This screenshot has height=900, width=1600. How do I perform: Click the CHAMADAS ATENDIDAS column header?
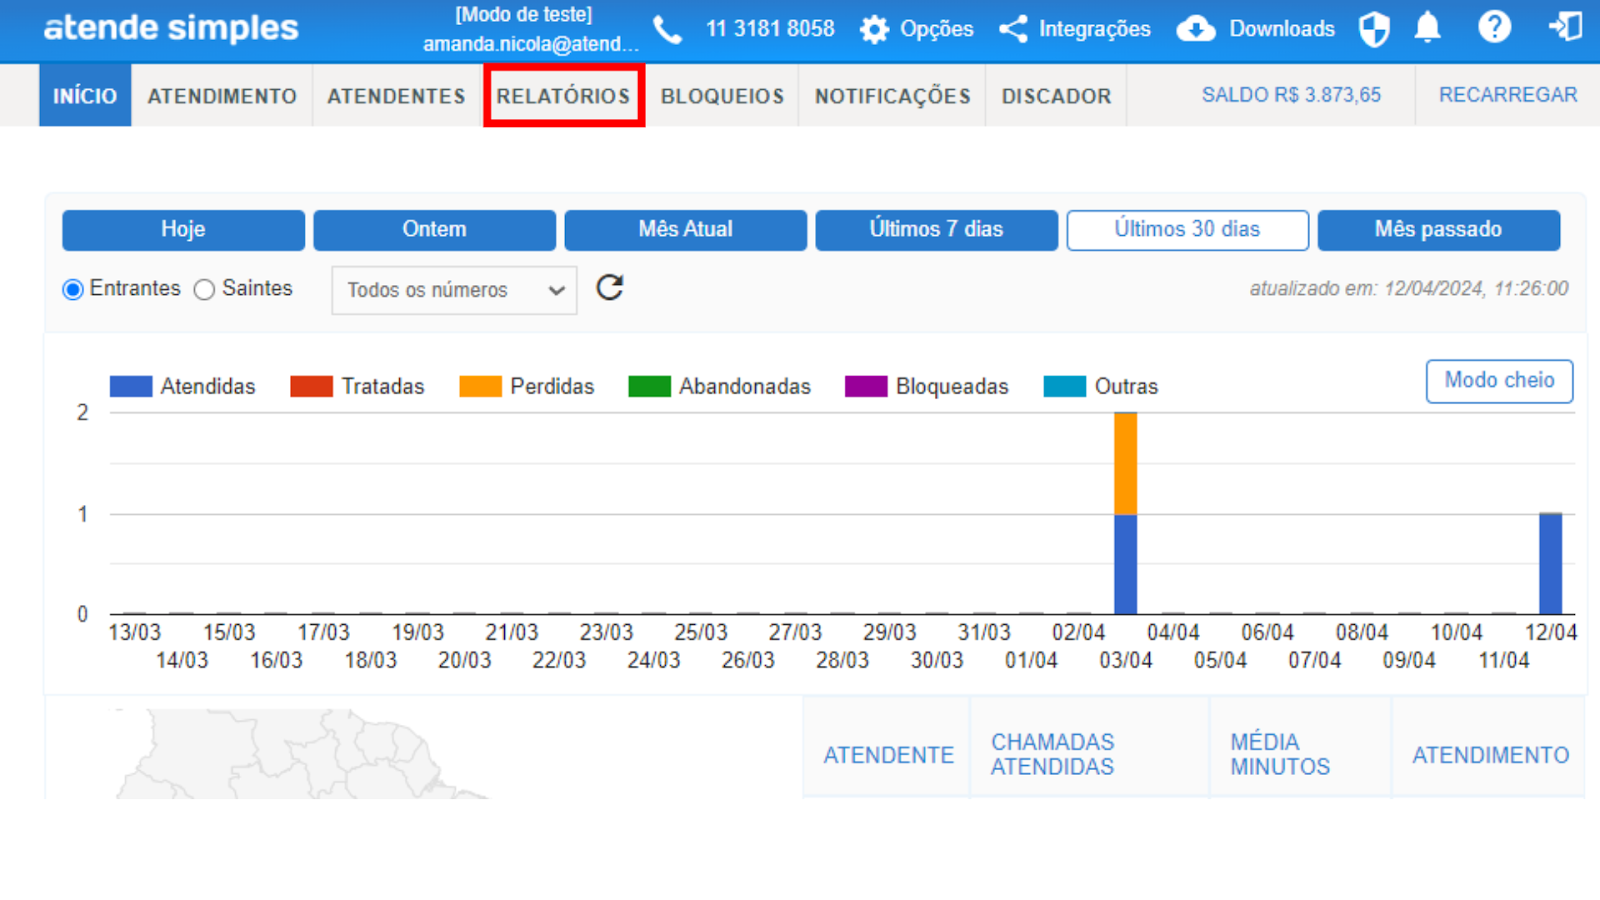[1052, 754]
